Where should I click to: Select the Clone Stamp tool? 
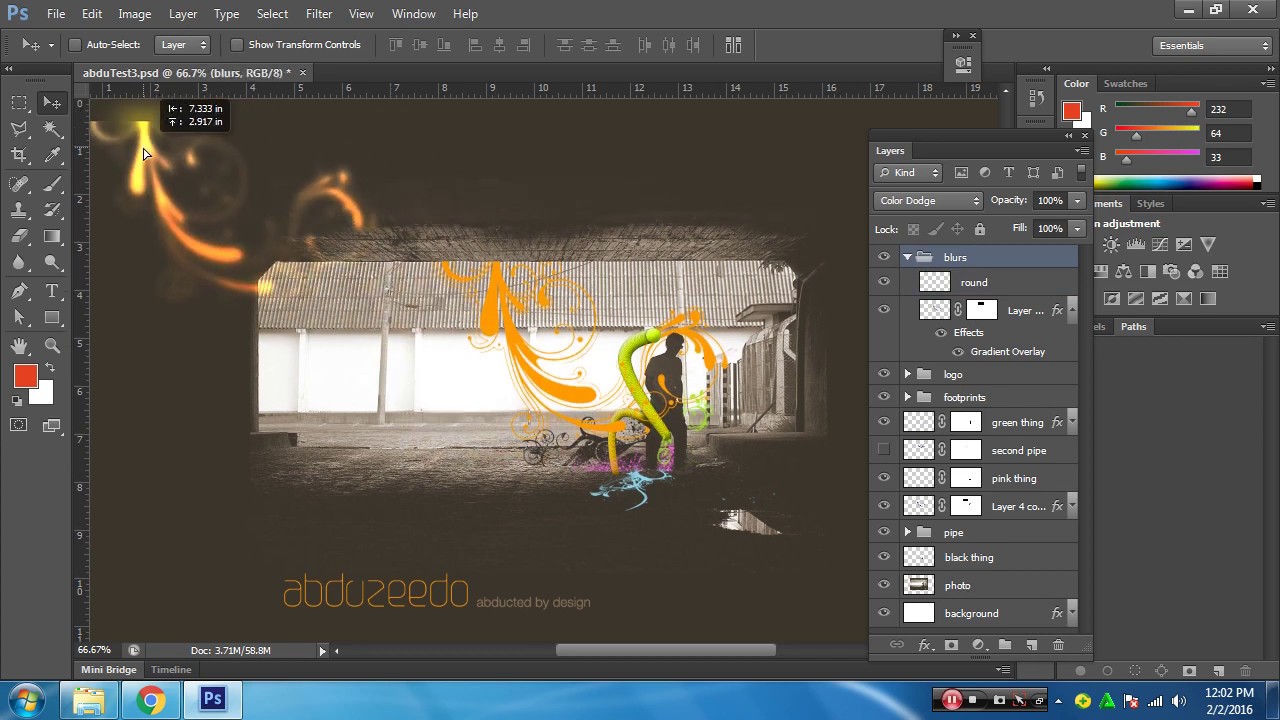tap(19, 210)
